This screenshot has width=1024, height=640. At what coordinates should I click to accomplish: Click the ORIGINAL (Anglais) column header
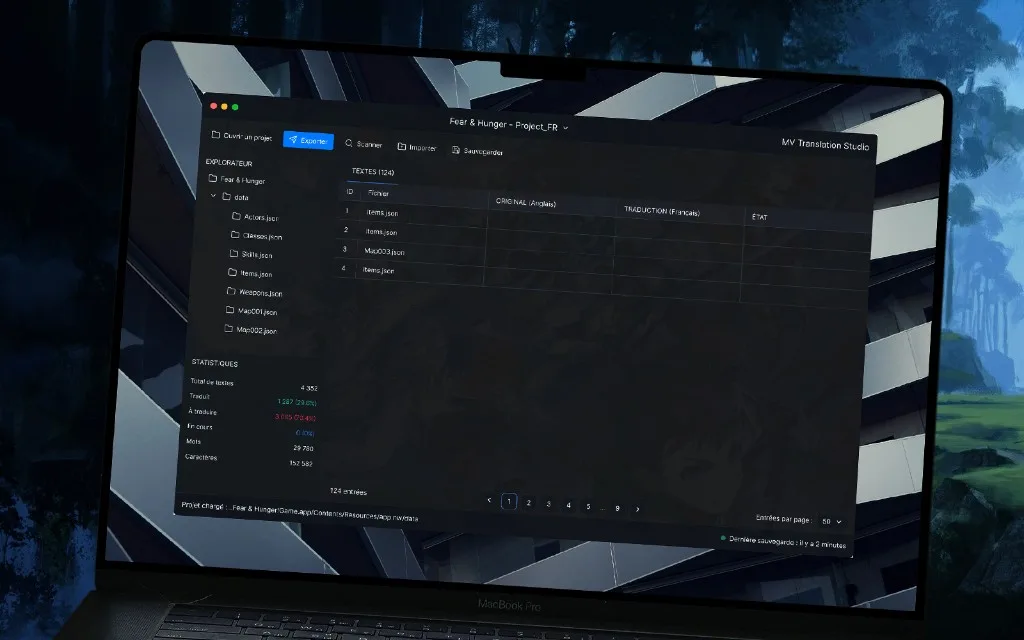point(526,202)
